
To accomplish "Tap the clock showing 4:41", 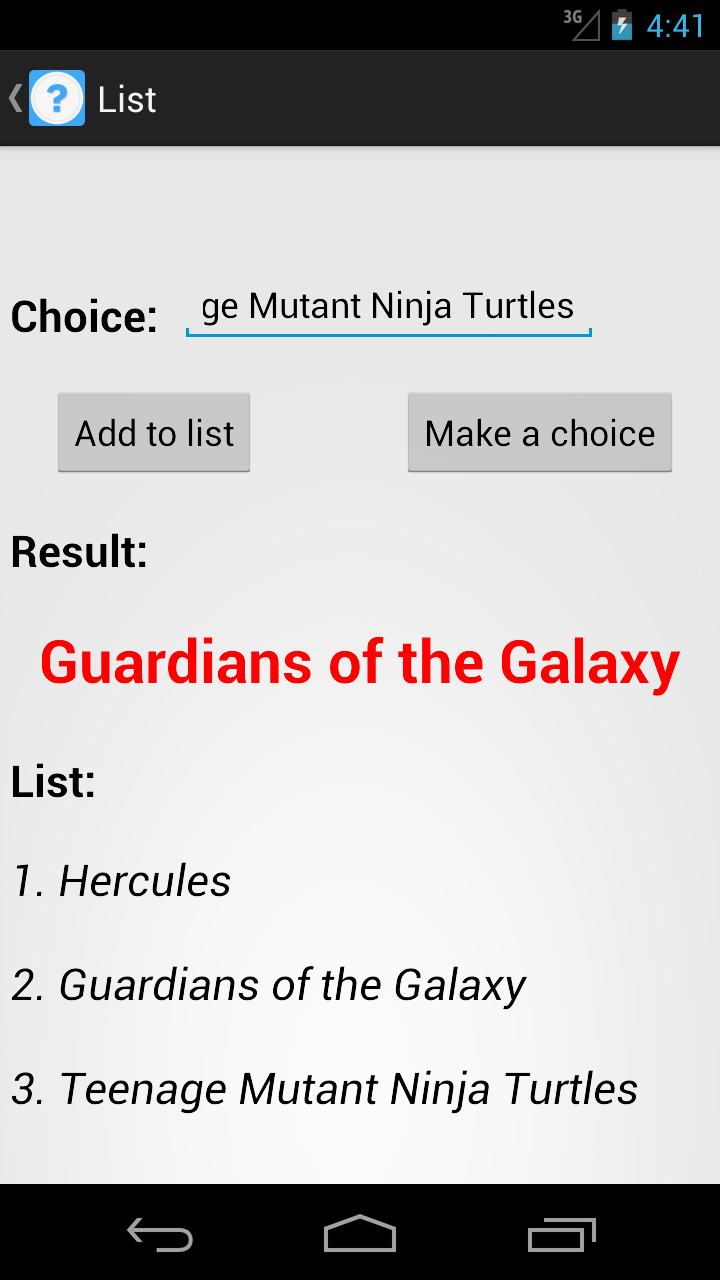I will click(x=675, y=25).
